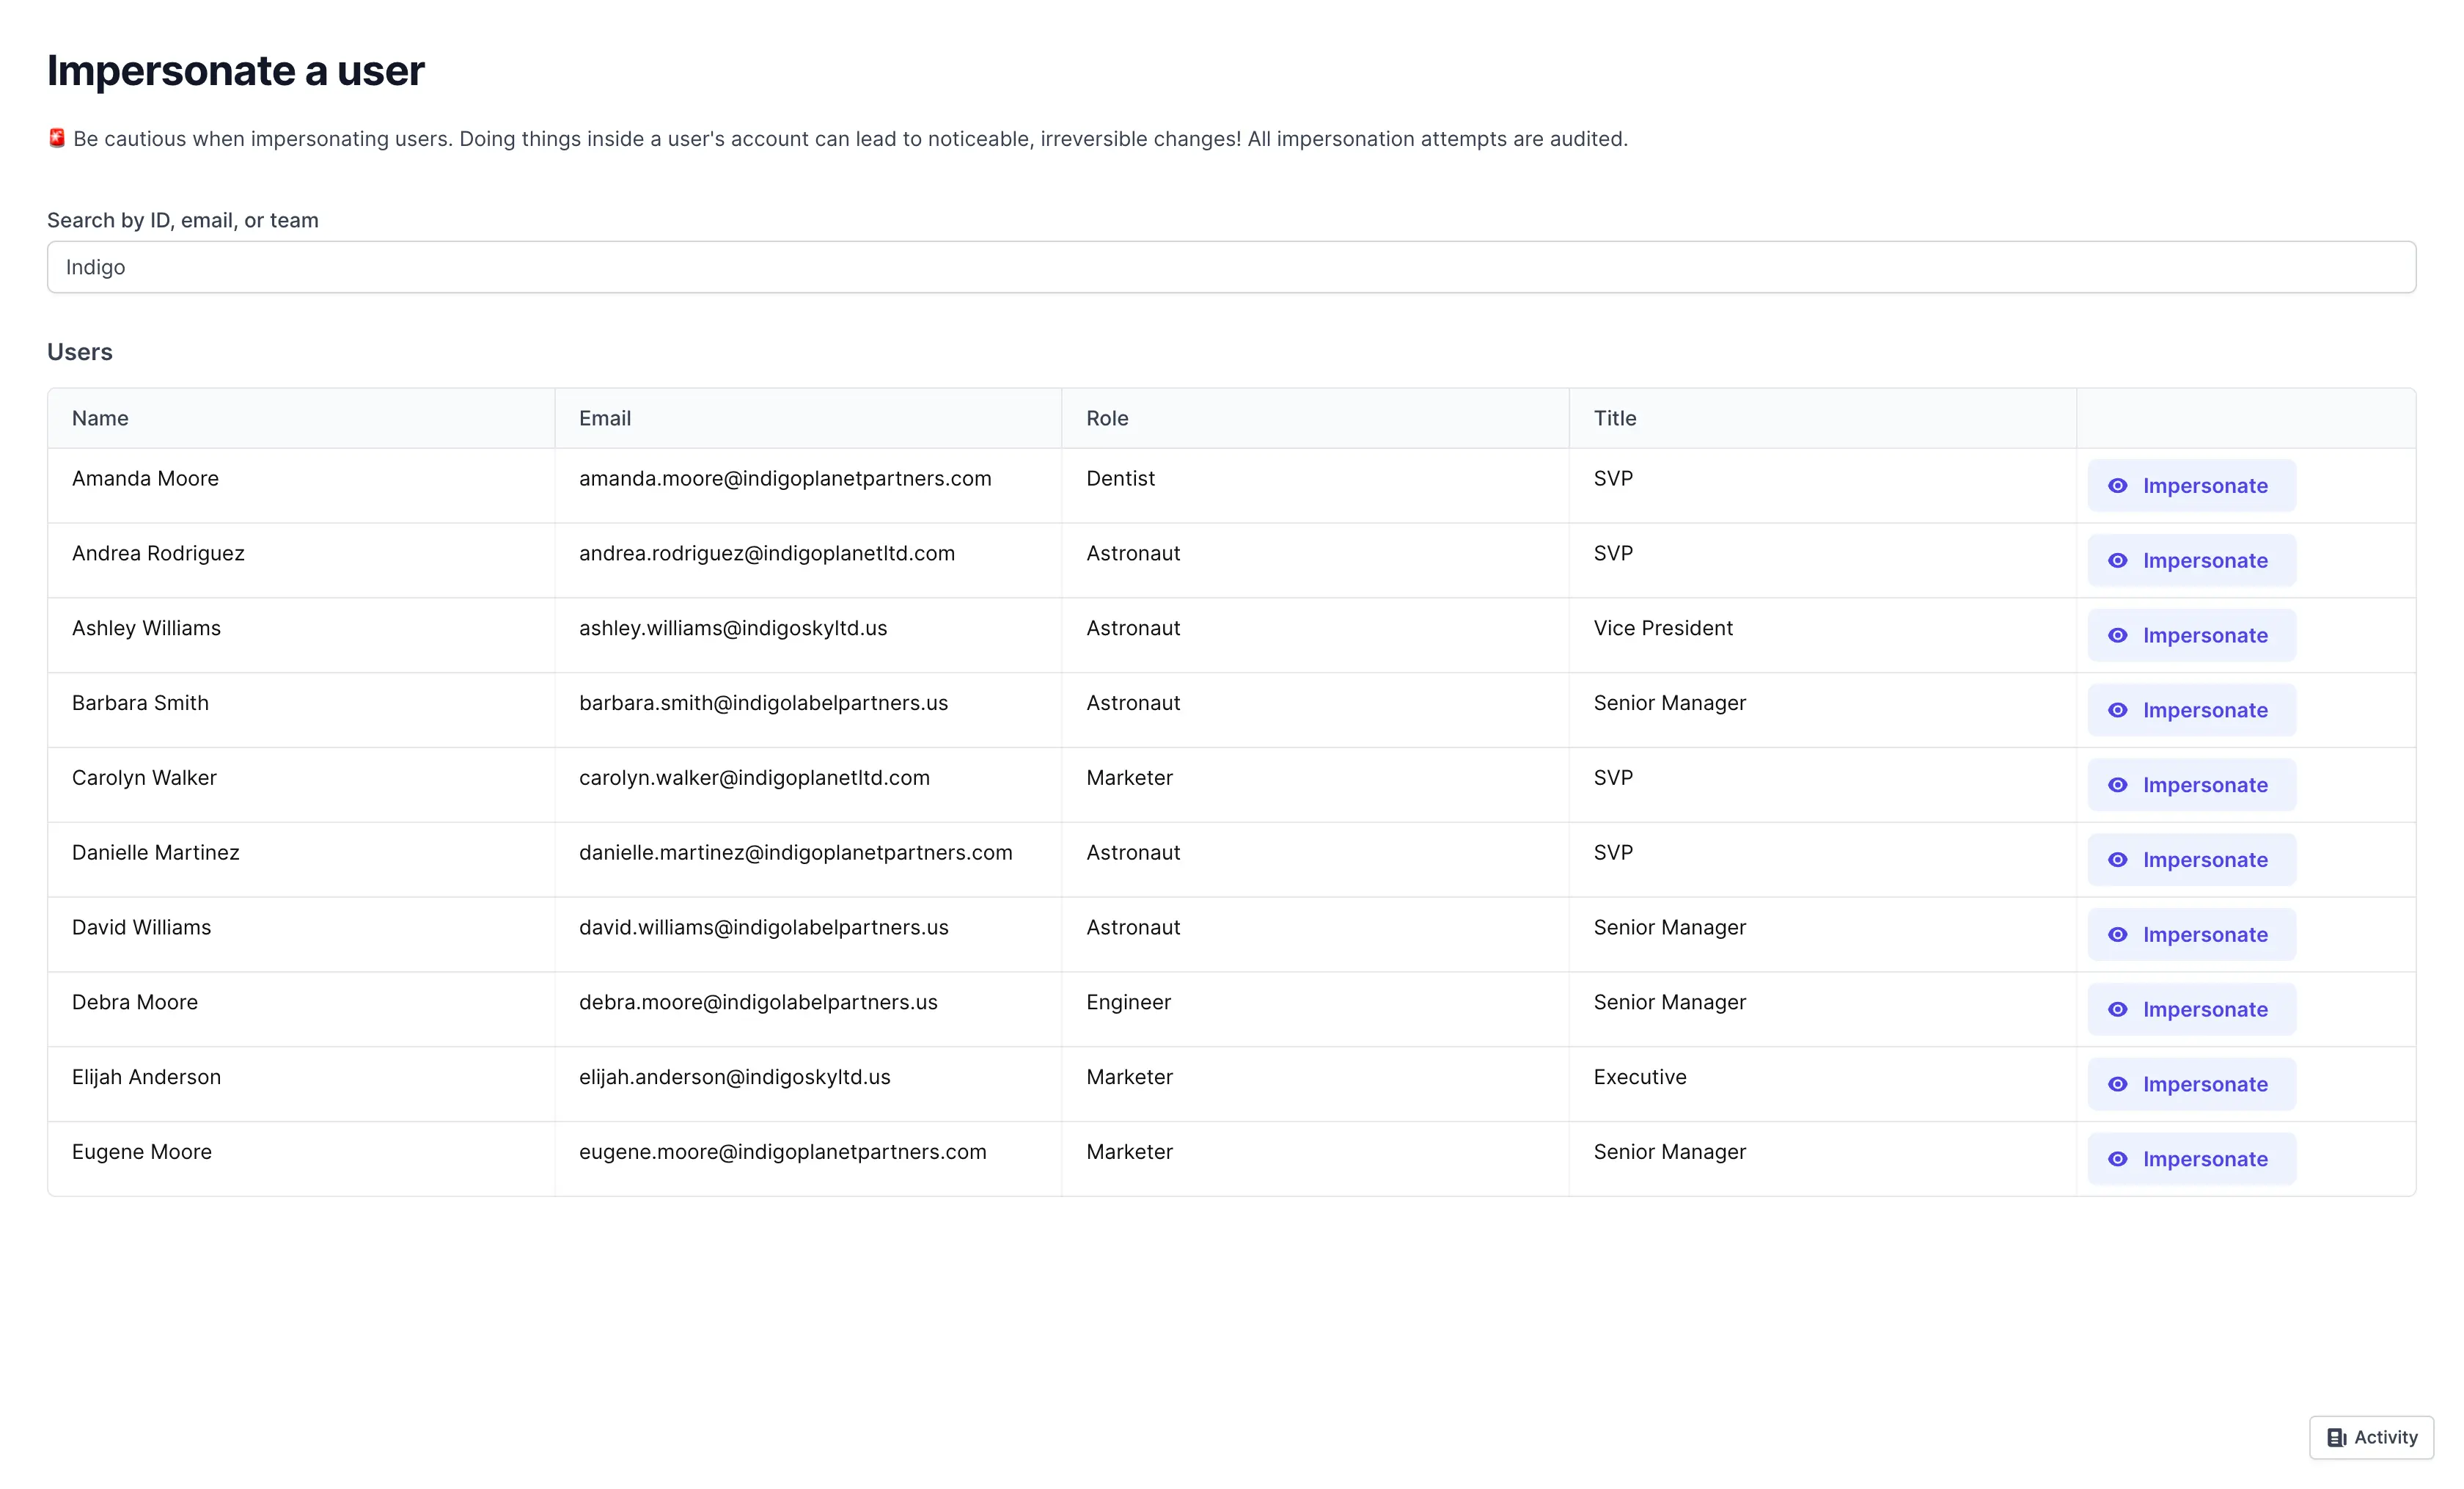Viewport: 2464px width, 1489px height.
Task: Click email andrea.rodriguez@indigoplanetltd.com
Action: [767, 554]
